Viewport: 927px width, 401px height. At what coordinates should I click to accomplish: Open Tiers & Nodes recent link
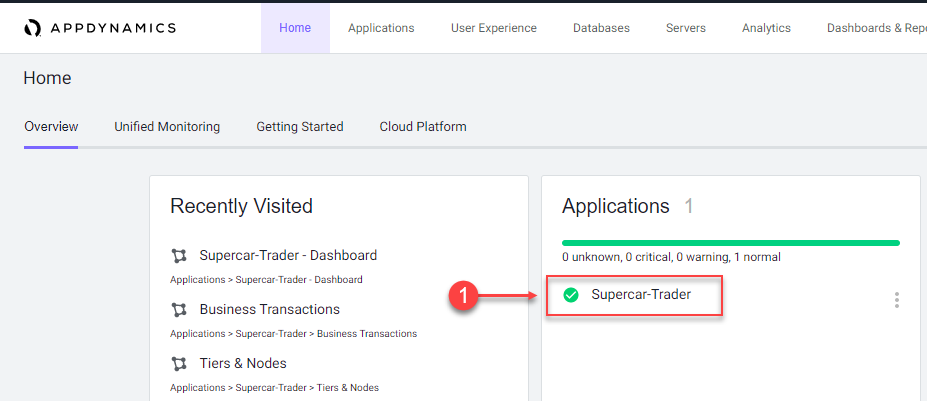pos(243,363)
